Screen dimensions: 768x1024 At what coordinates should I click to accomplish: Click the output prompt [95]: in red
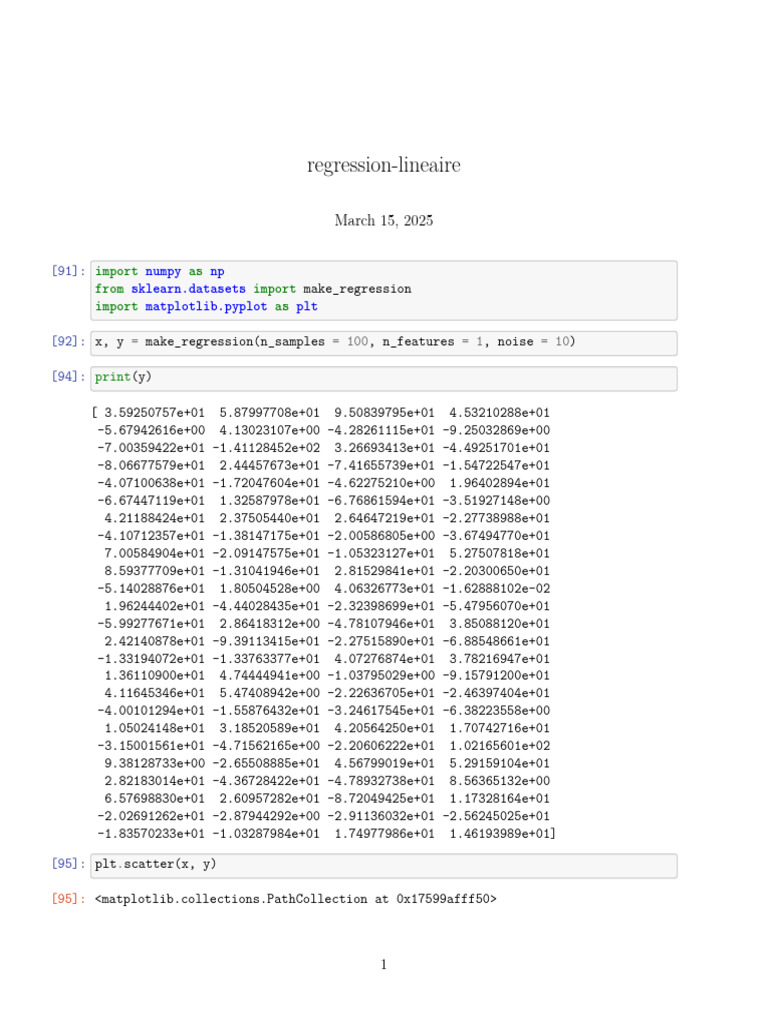point(69,899)
